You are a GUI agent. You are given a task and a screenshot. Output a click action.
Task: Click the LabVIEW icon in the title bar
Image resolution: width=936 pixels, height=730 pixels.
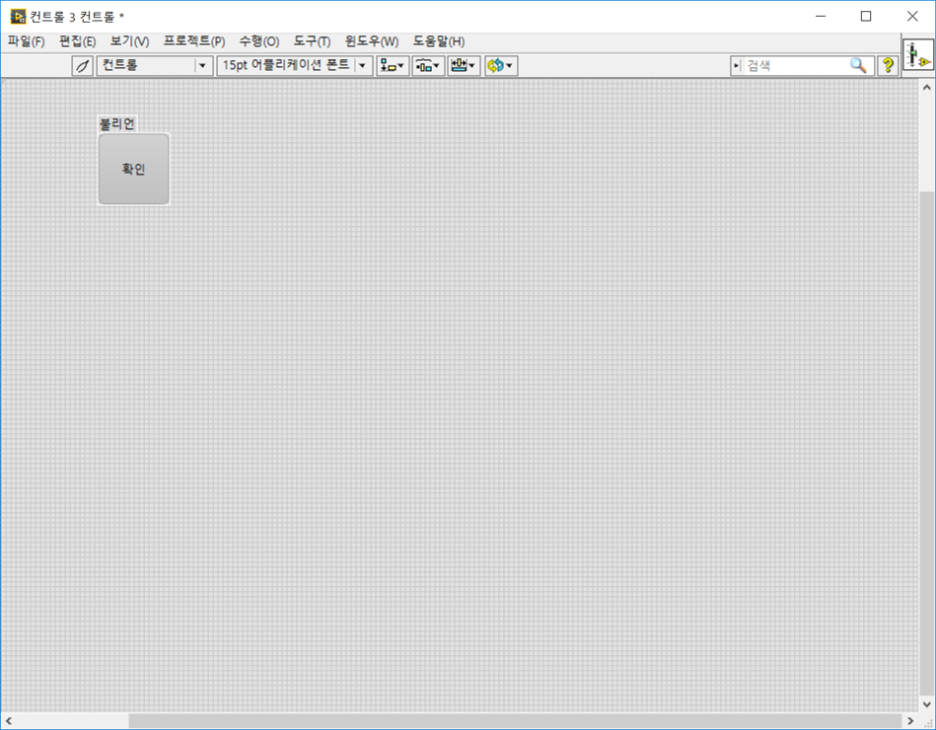pos(18,17)
